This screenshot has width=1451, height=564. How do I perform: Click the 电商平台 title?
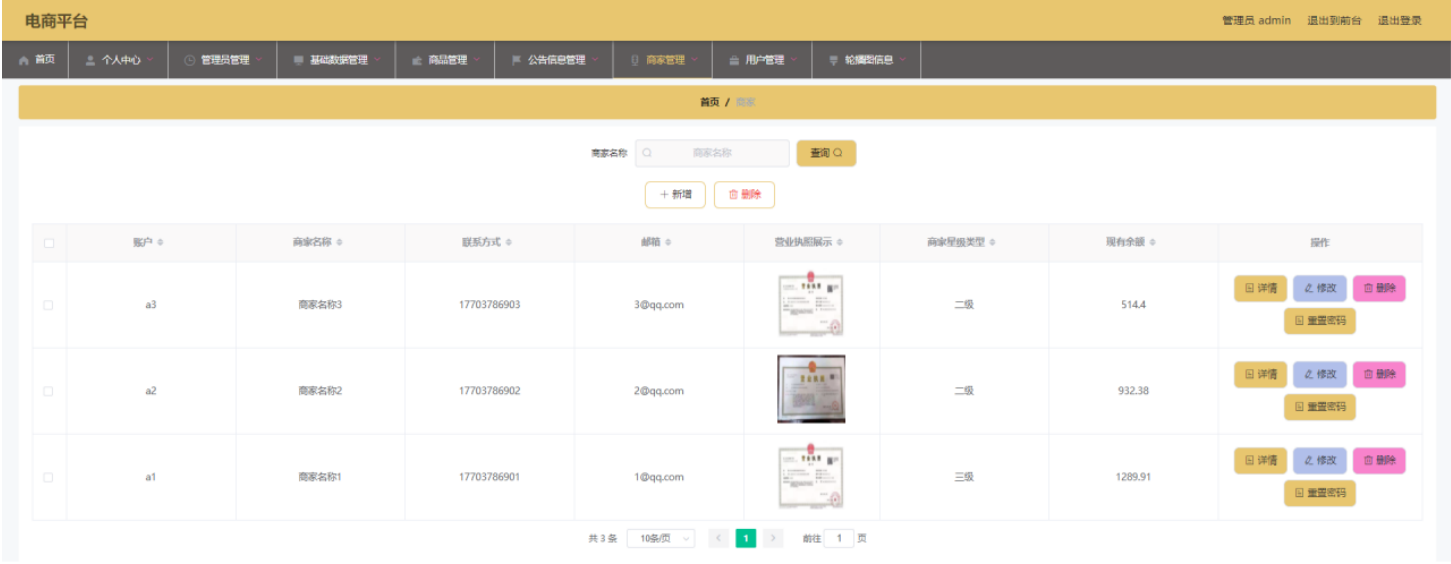(56, 21)
